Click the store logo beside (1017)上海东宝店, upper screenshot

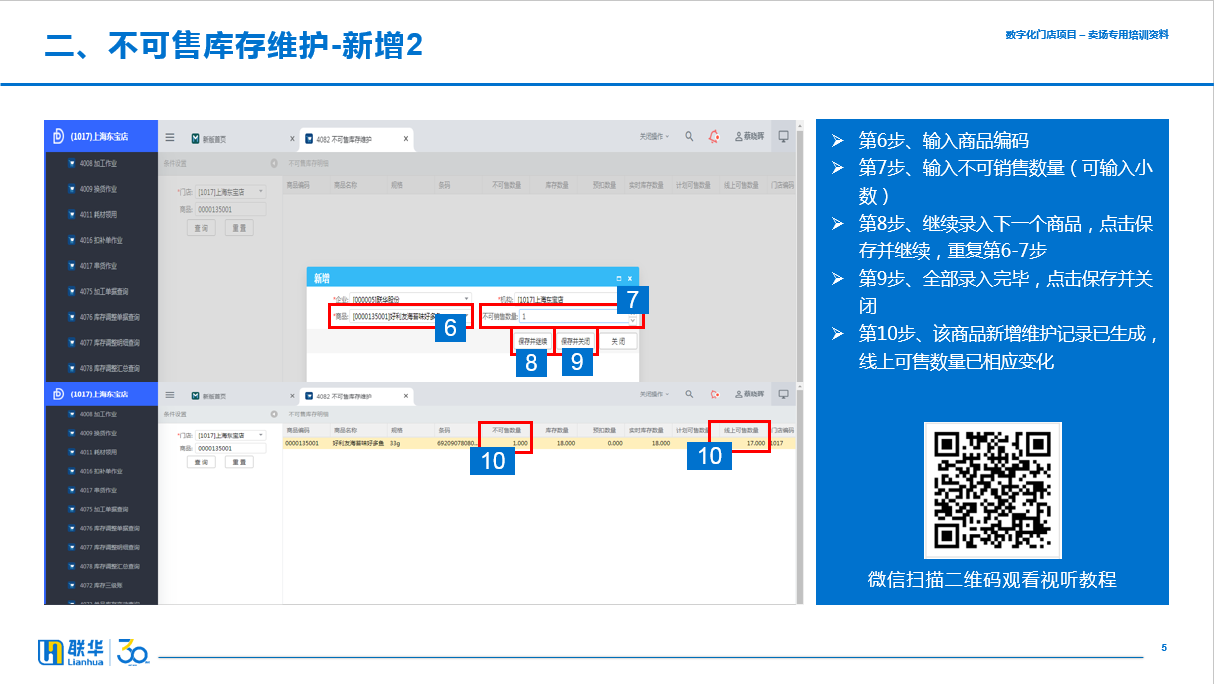(x=58, y=136)
